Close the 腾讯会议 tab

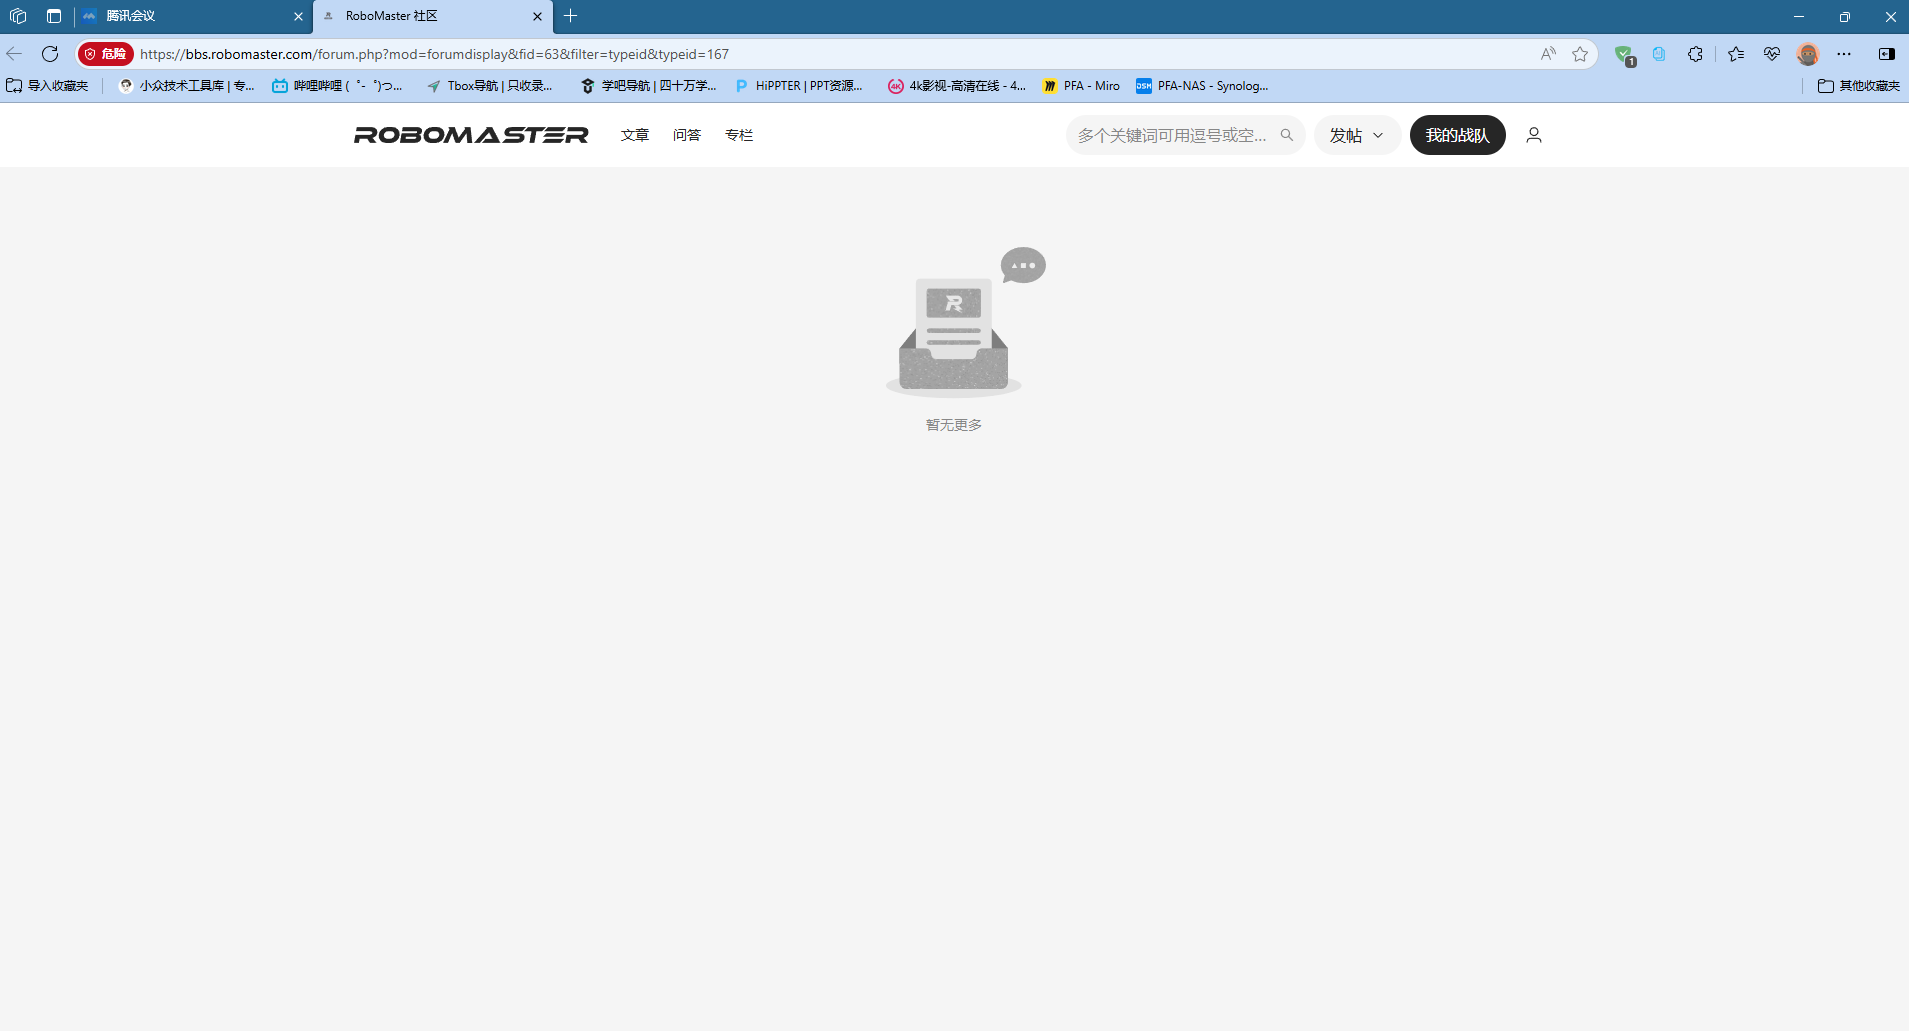click(298, 16)
